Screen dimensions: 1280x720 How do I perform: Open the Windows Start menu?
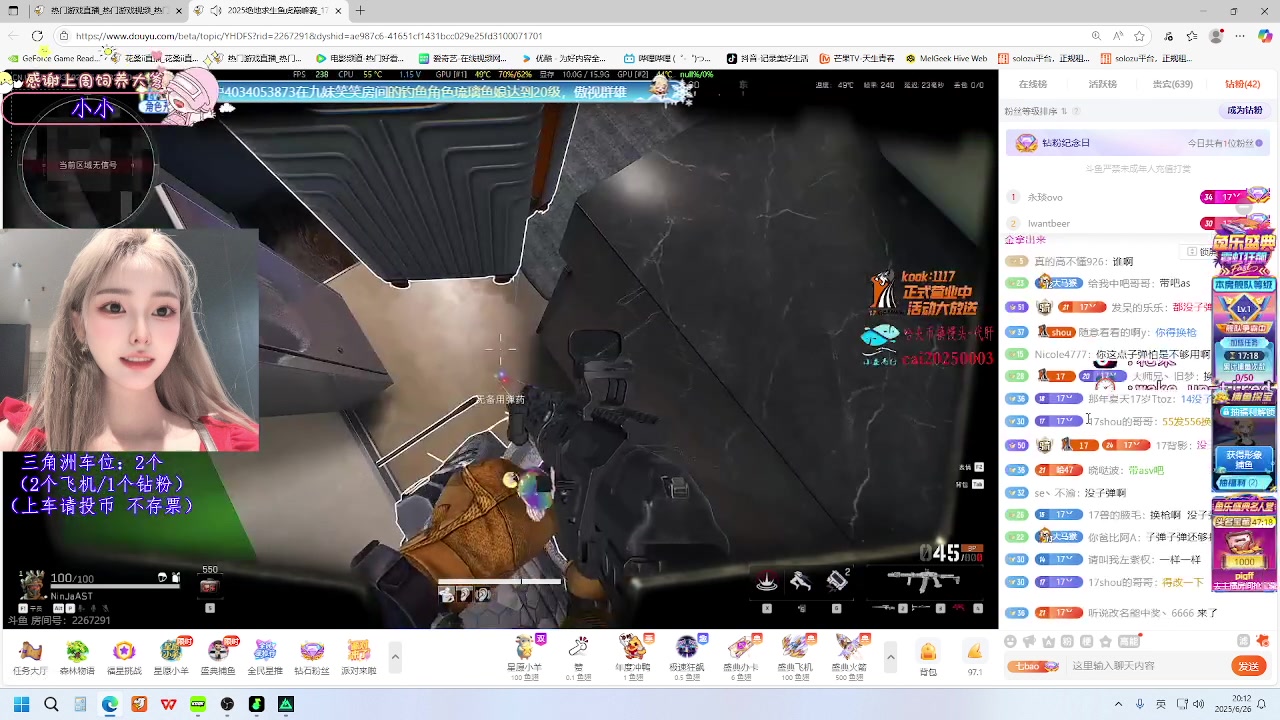pos(21,705)
